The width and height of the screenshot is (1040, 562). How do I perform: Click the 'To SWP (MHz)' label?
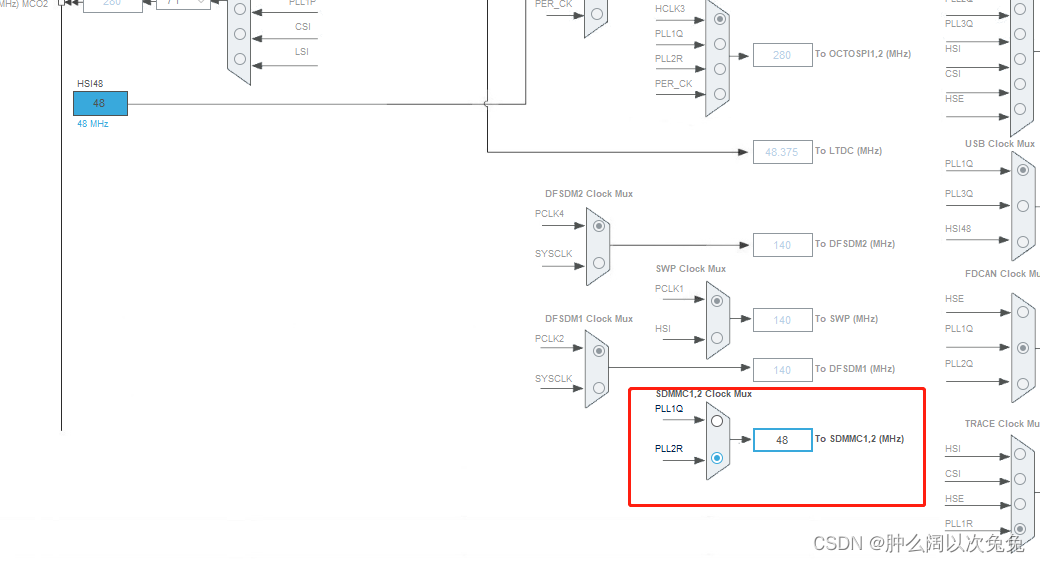tap(846, 318)
